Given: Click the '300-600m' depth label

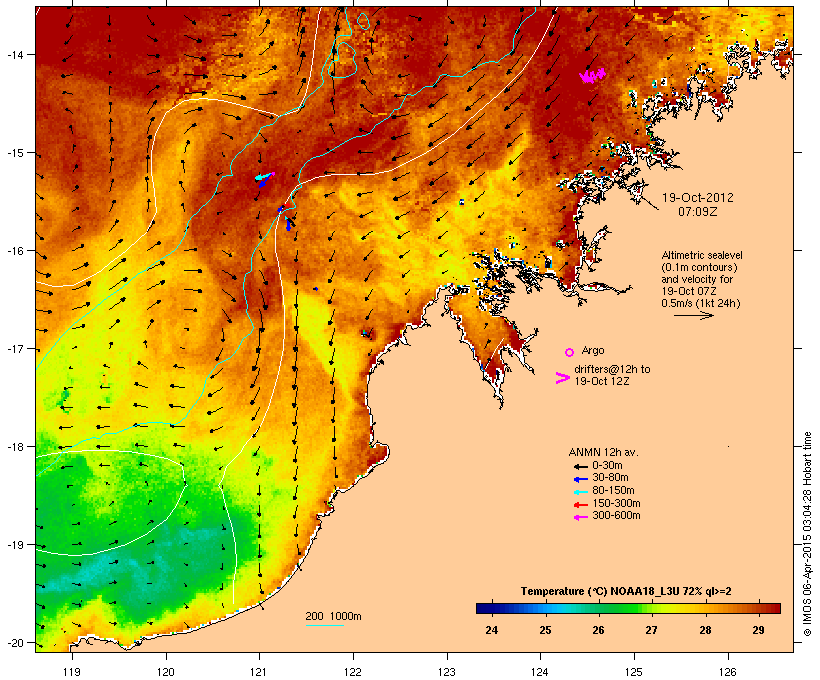Looking at the screenshot, I should pyautogui.click(x=617, y=516).
